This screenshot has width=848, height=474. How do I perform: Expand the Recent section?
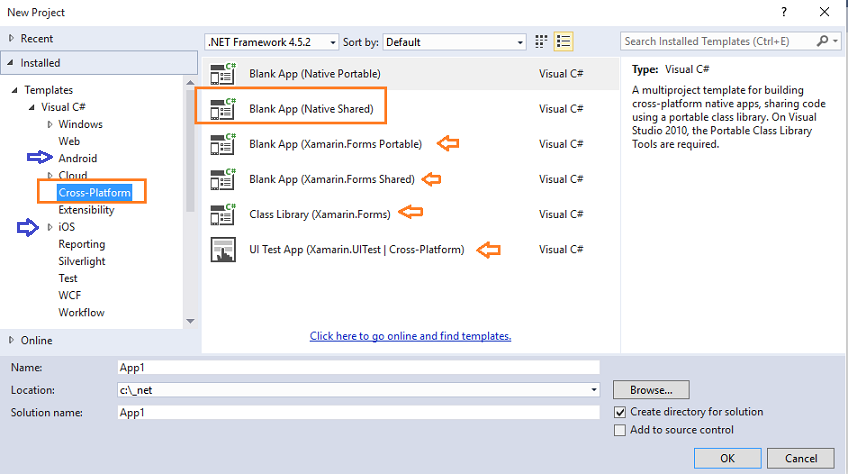(x=11, y=38)
